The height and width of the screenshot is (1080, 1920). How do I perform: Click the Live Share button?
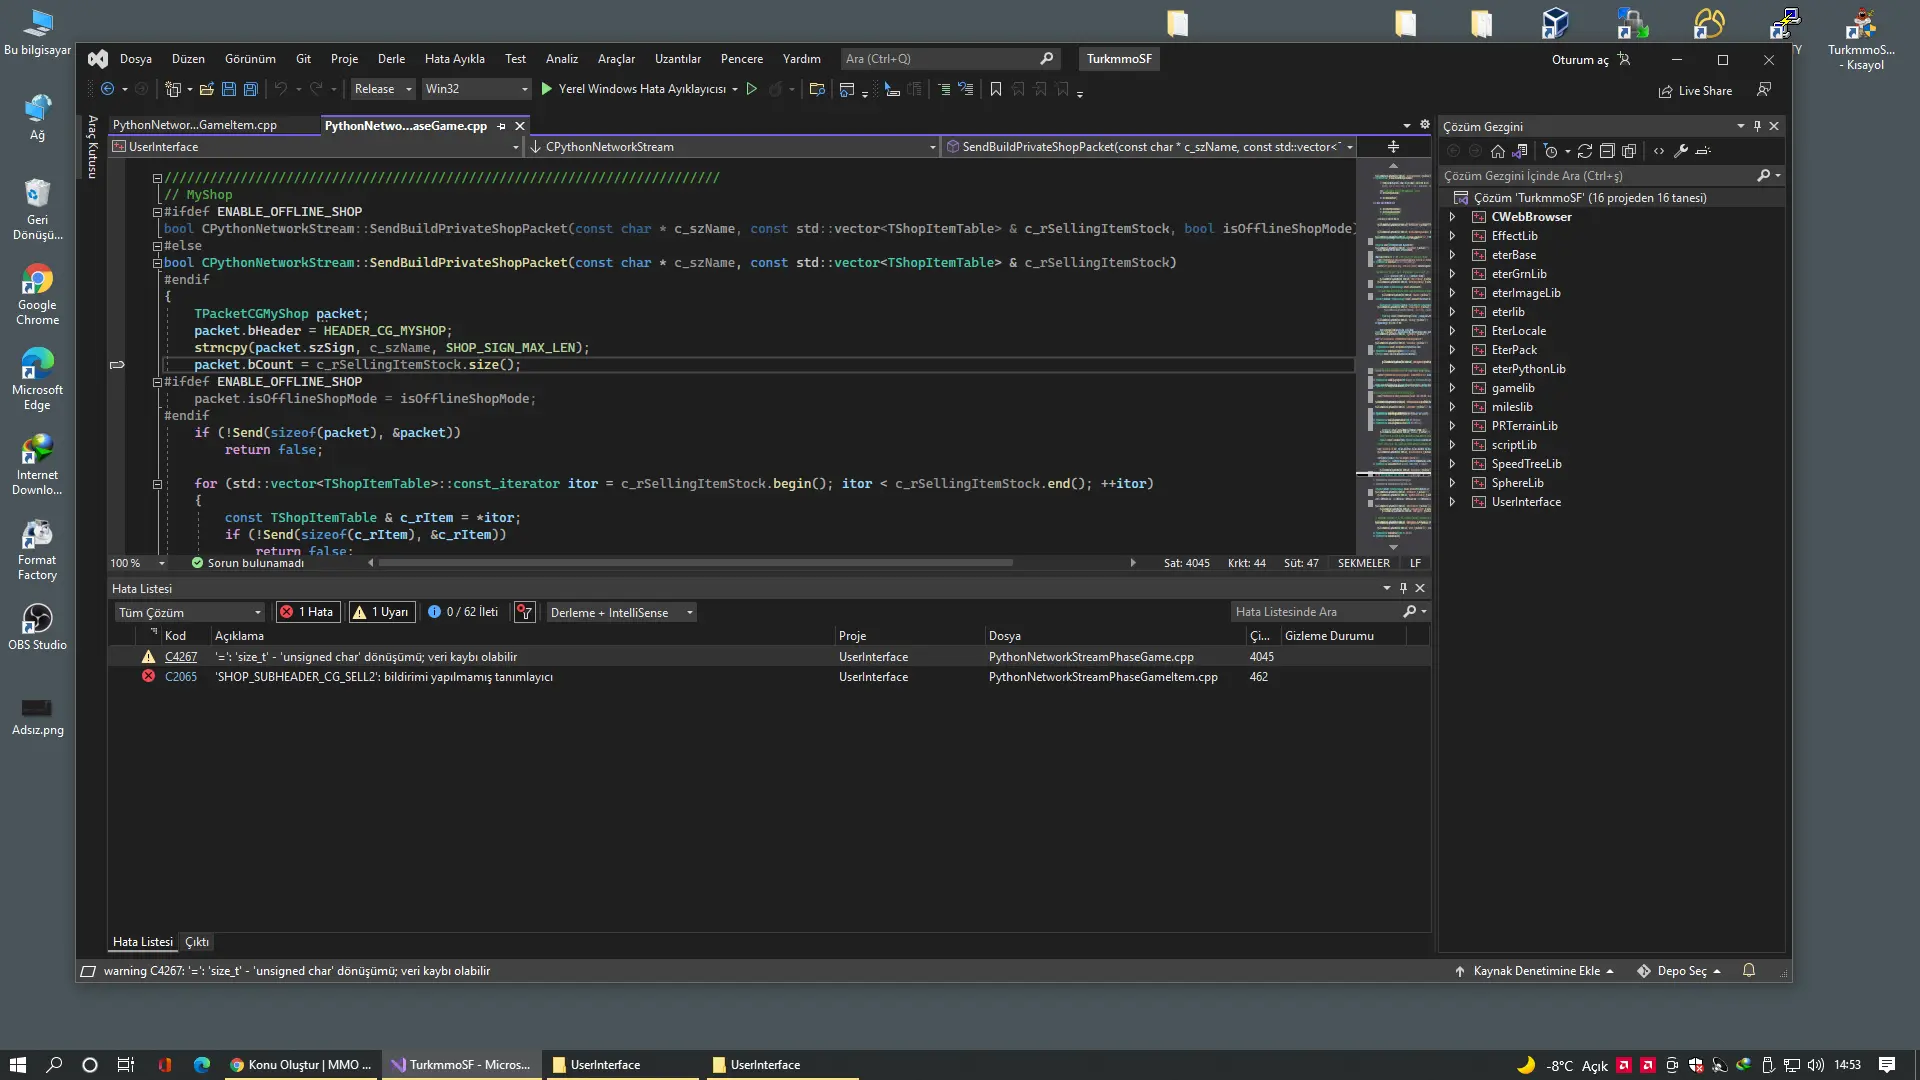[x=1695, y=91]
